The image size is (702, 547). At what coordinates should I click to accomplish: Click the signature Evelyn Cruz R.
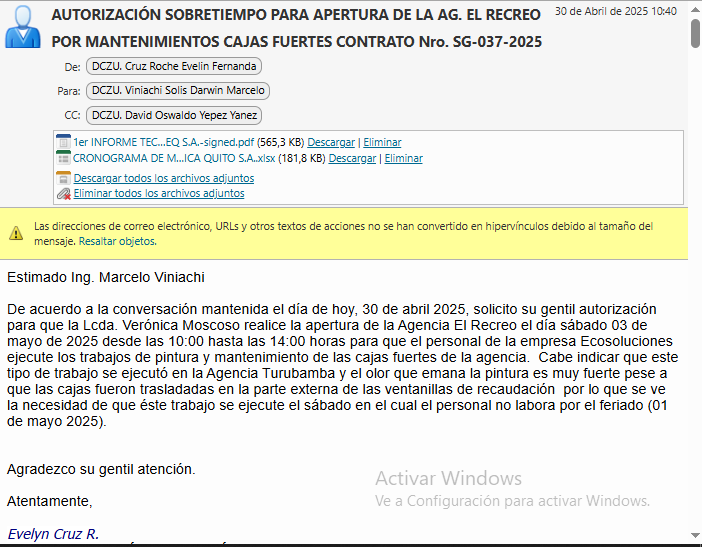[53, 534]
